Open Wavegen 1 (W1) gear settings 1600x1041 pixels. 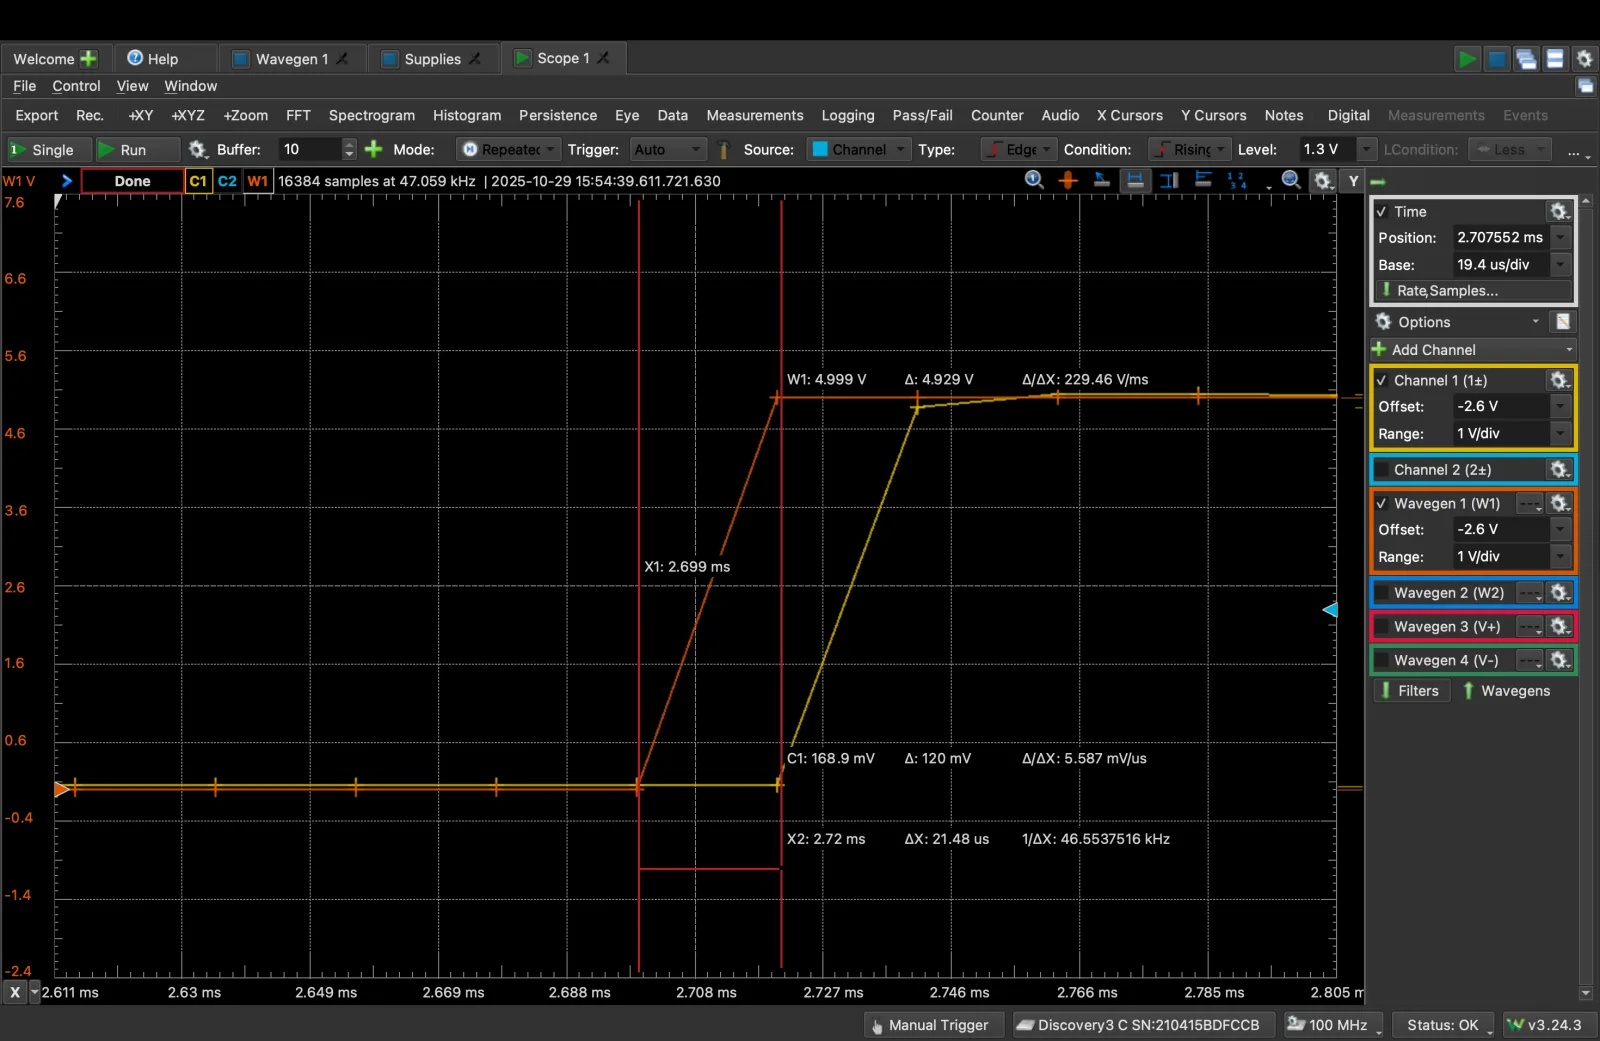click(1559, 503)
